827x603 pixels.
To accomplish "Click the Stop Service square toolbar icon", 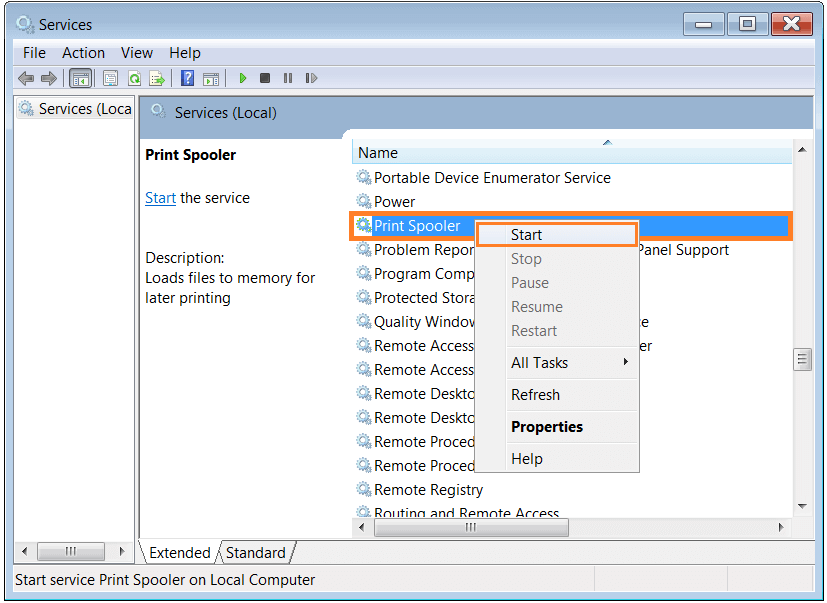I will 265,78.
